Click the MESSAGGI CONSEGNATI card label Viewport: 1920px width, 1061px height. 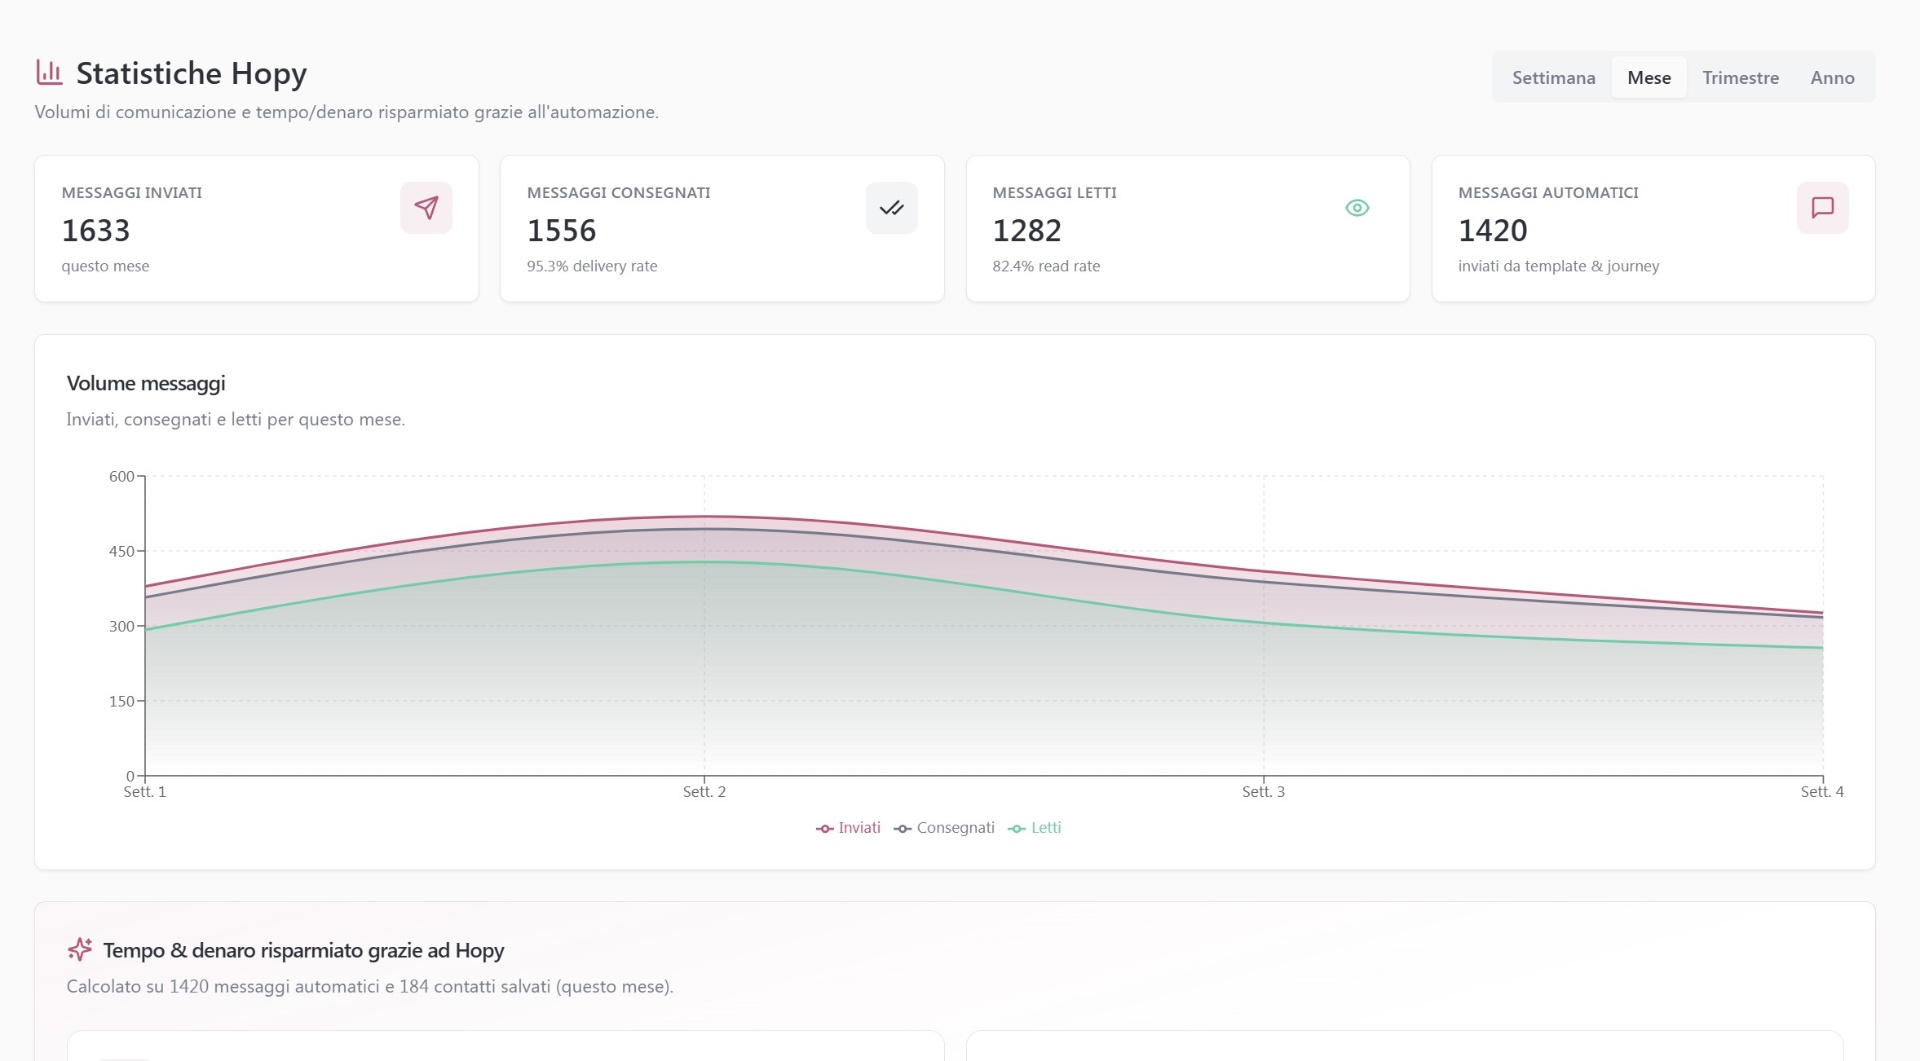619,193
